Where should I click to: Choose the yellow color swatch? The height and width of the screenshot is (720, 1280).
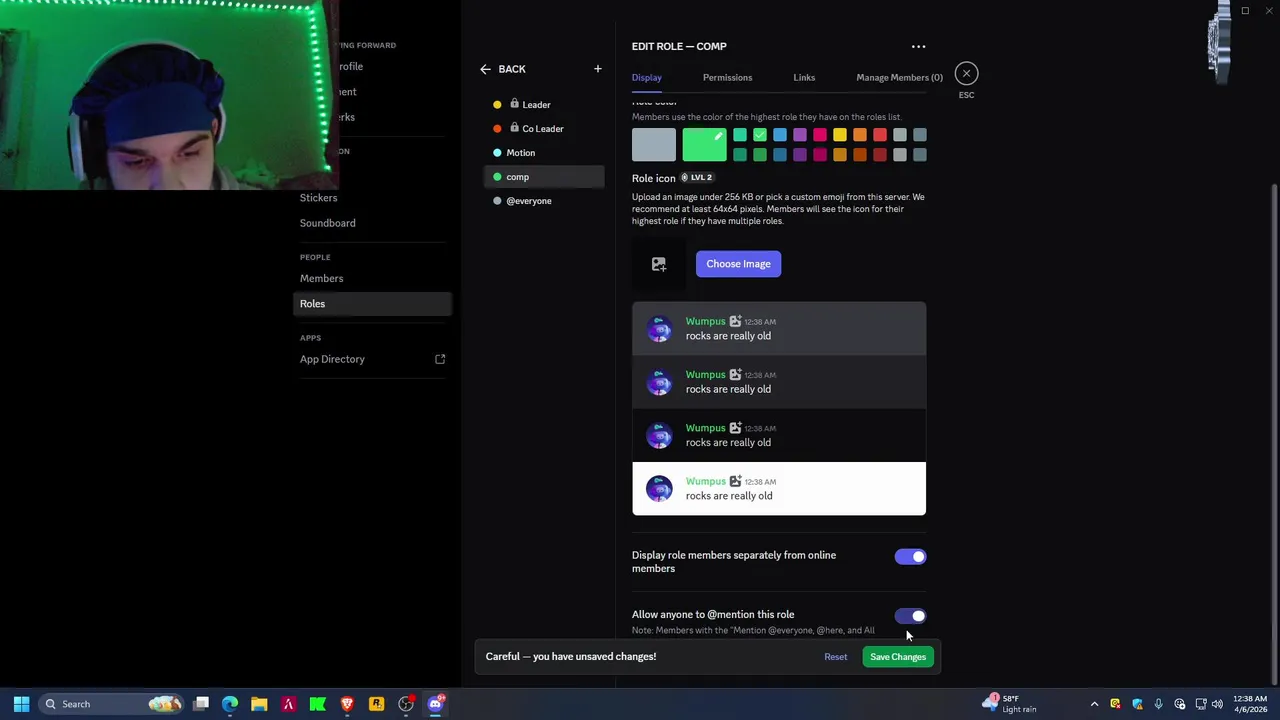[x=840, y=135]
